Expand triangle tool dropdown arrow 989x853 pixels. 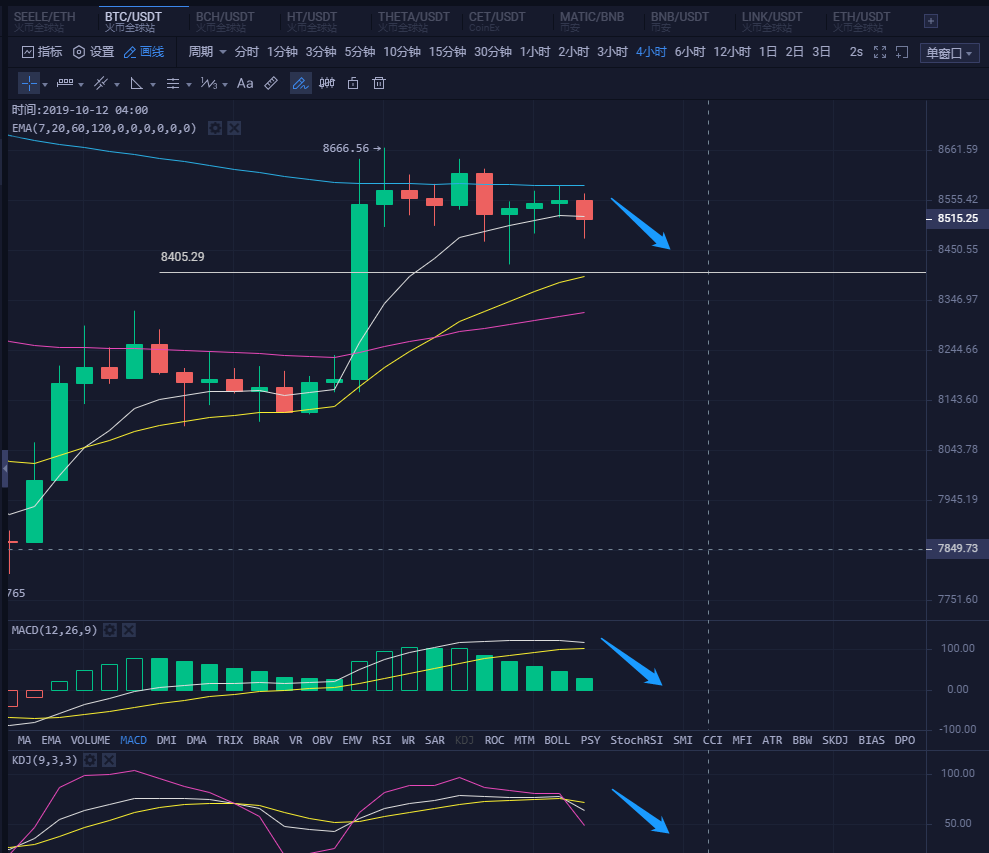(153, 85)
